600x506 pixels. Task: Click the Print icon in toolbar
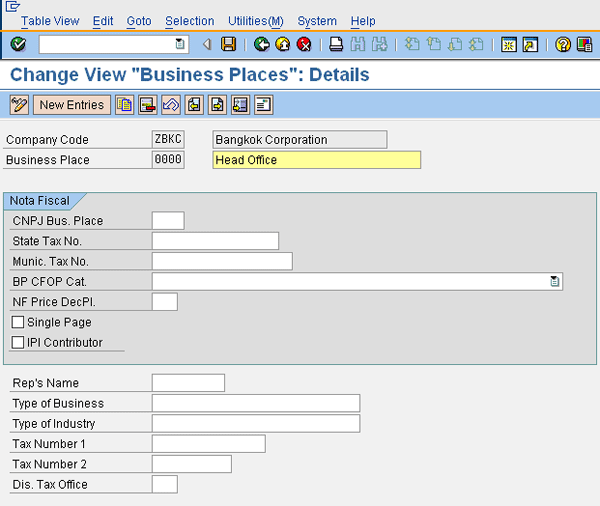(337, 44)
